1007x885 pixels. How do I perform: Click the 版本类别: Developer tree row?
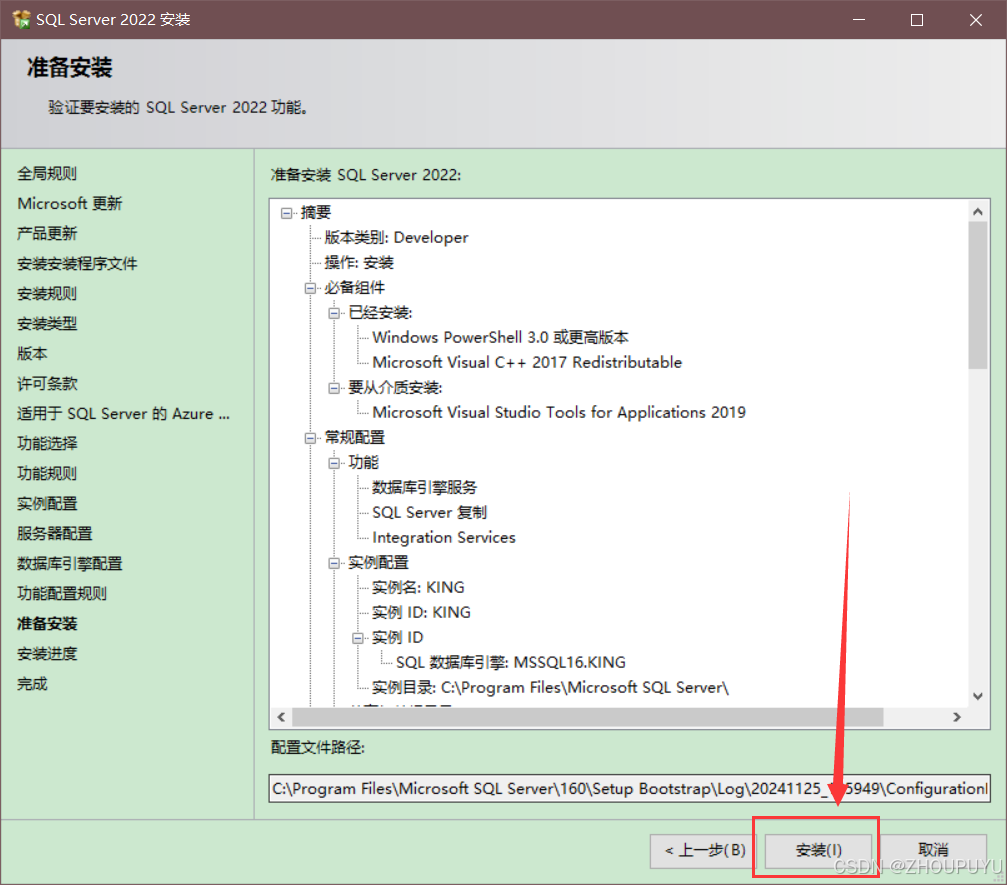pos(396,238)
